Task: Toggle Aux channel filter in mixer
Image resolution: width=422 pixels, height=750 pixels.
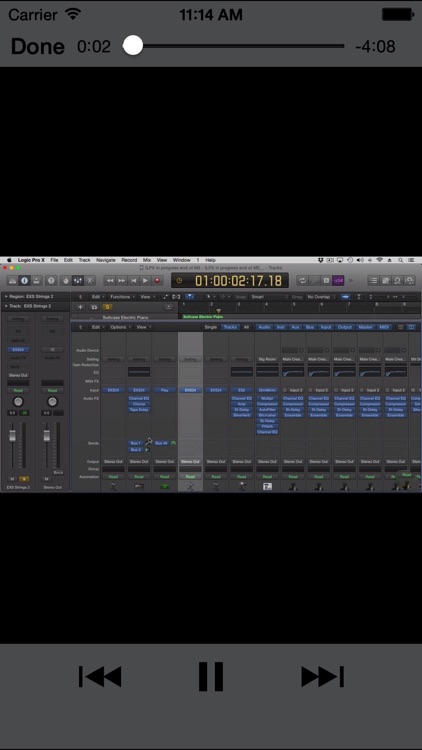Action: (295, 327)
